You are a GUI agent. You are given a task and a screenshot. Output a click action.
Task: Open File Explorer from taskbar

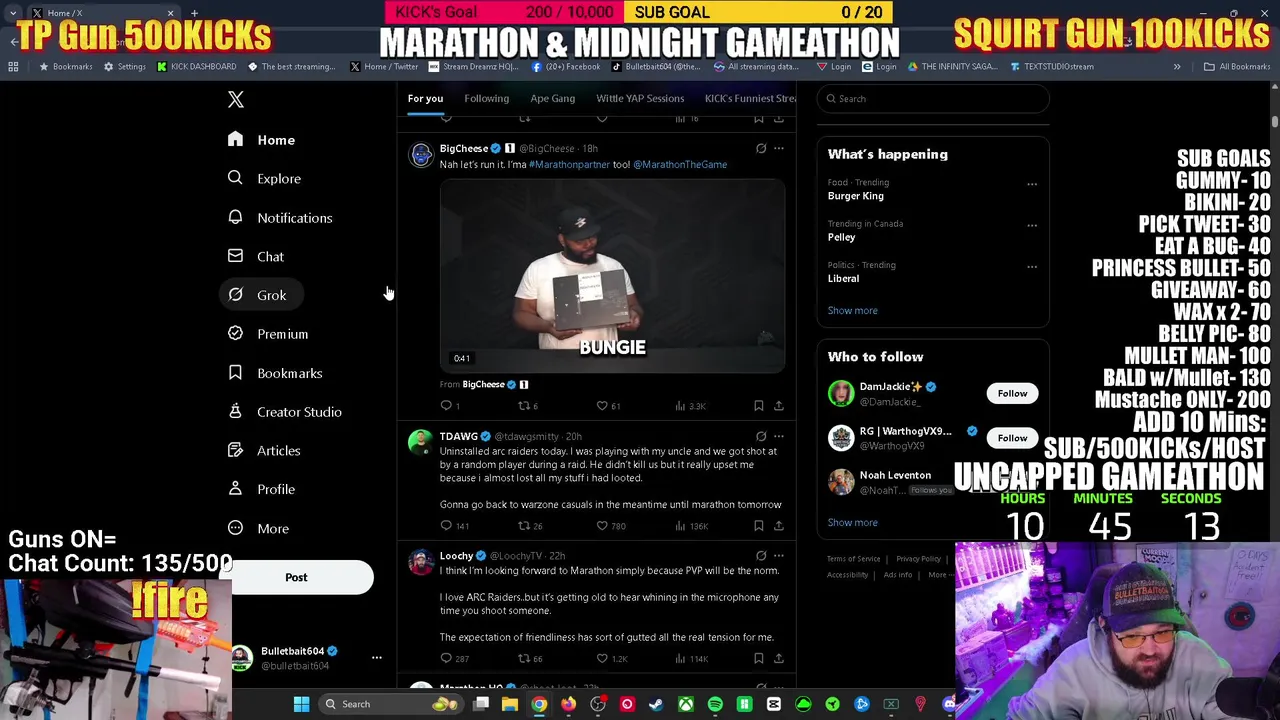click(x=510, y=704)
